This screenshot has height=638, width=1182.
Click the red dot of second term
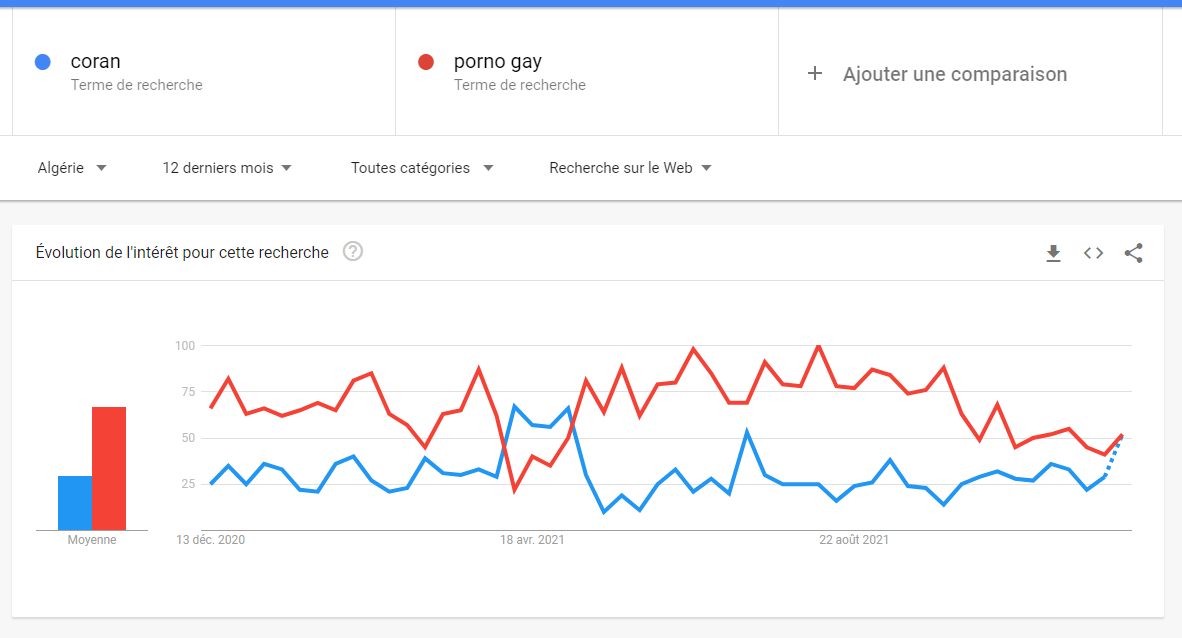(x=426, y=62)
